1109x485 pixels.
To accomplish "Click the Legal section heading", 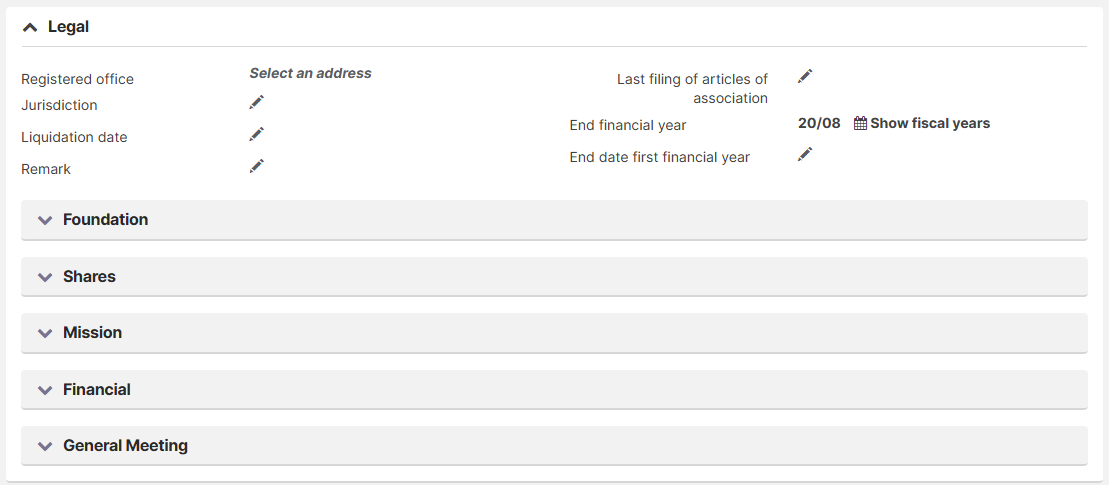I will (69, 28).
